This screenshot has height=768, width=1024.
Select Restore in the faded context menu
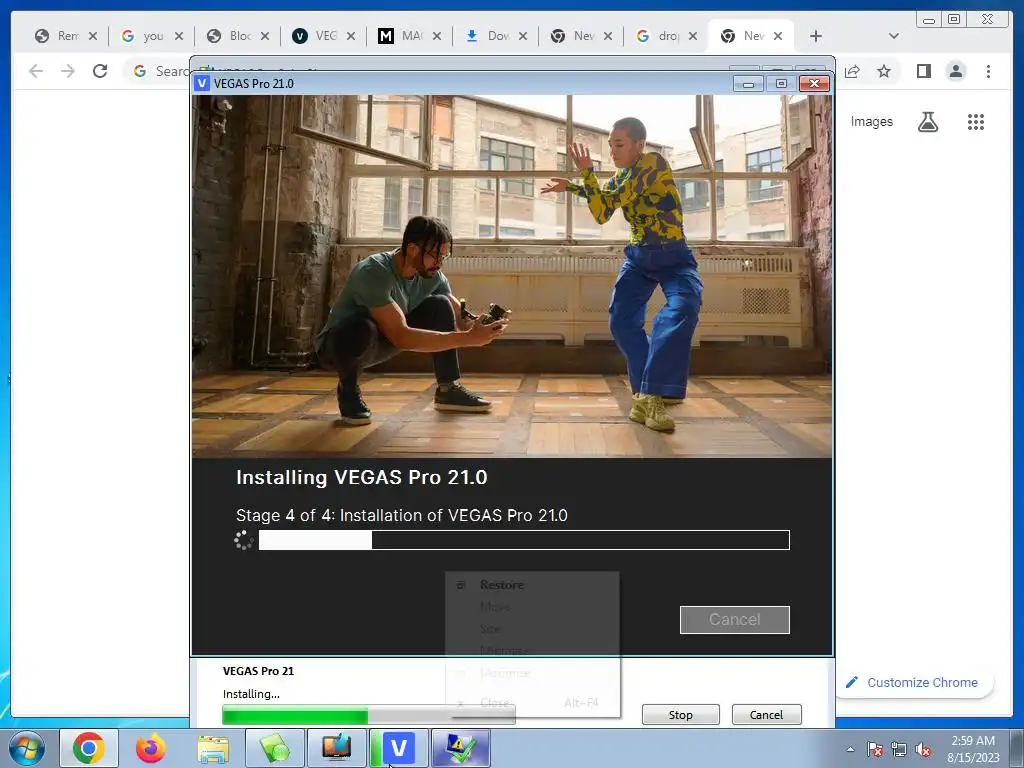pyautogui.click(x=502, y=584)
